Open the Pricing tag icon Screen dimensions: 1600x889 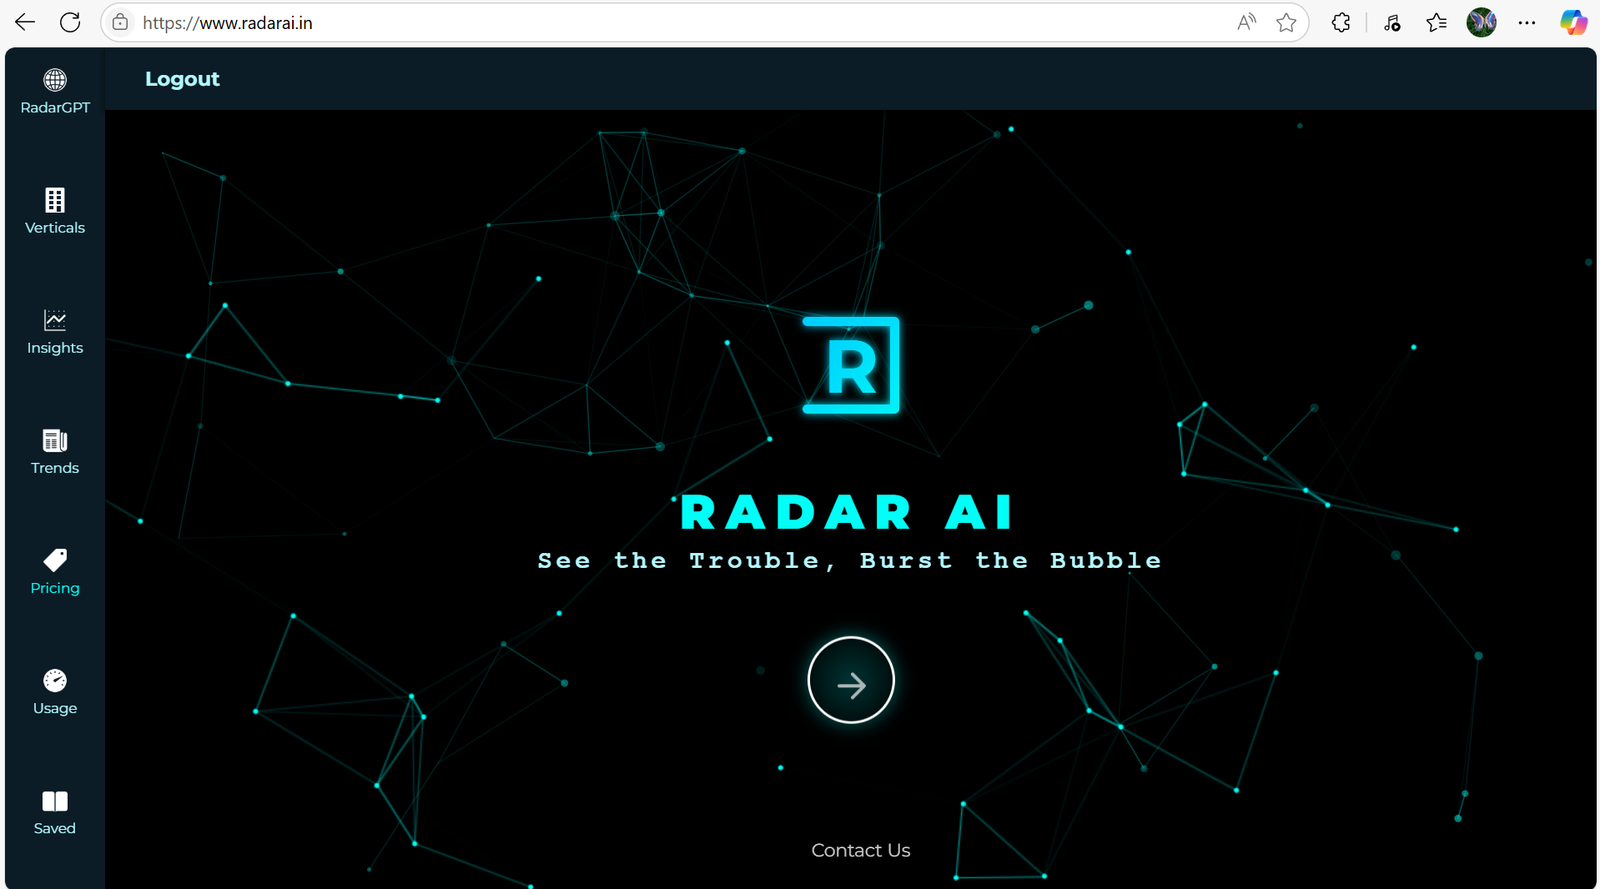tap(55, 560)
